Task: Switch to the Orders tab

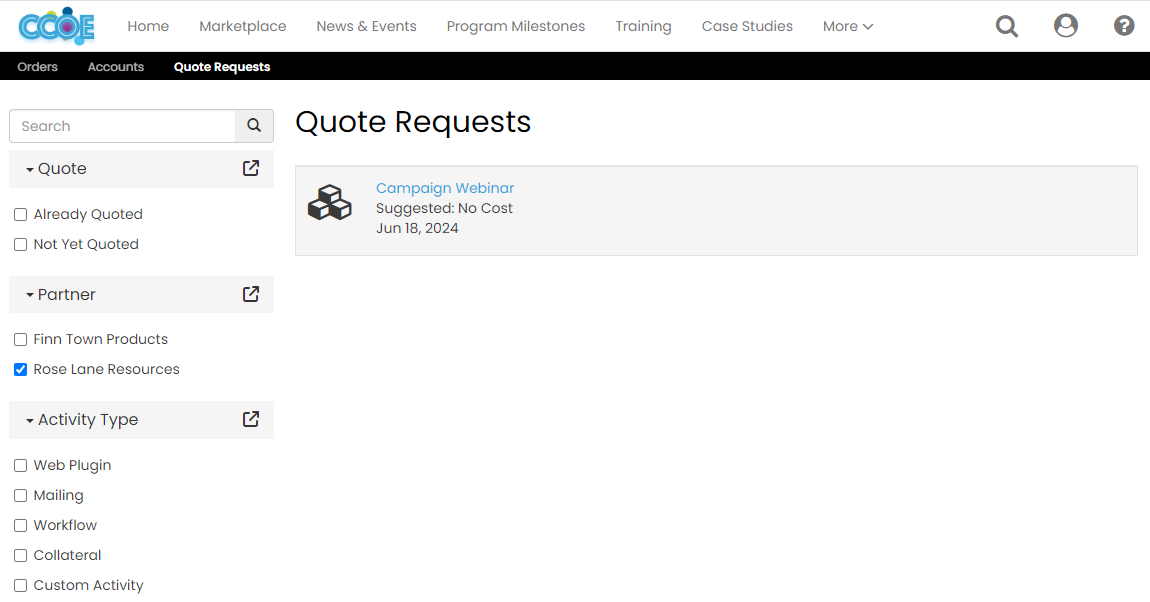Action: tap(37, 66)
